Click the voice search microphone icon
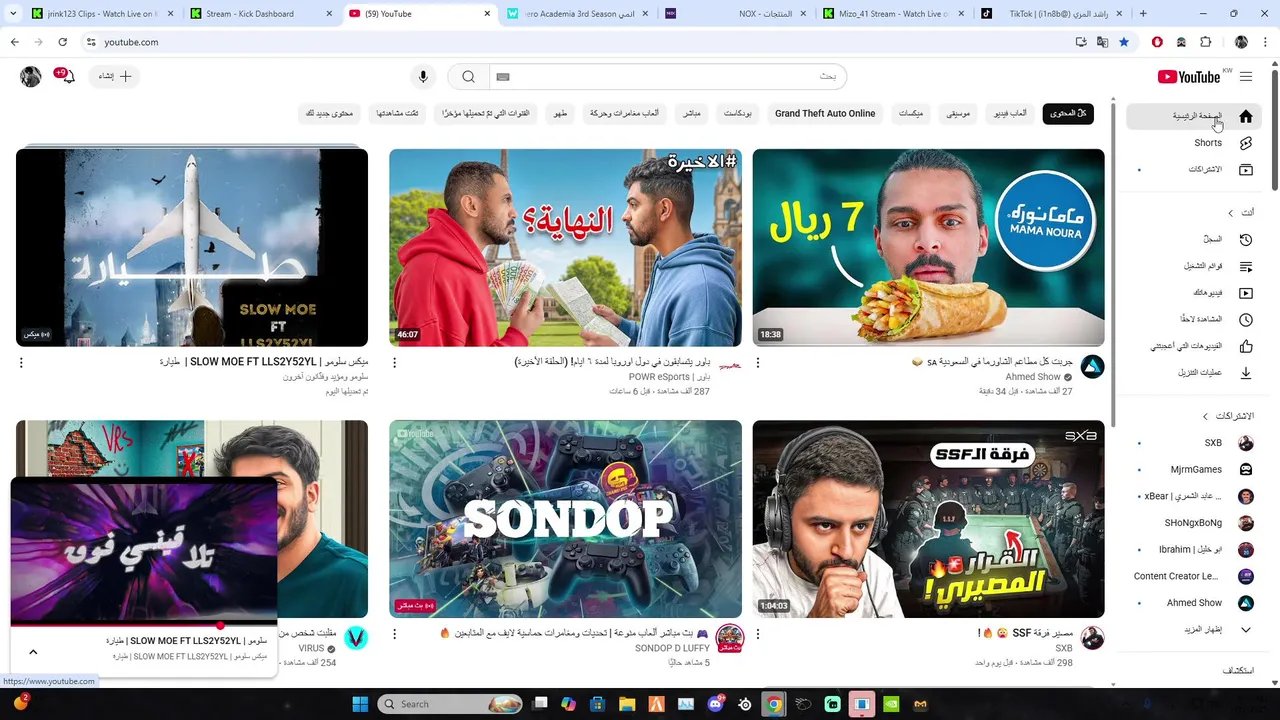The image size is (1280, 720). point(423,77)
